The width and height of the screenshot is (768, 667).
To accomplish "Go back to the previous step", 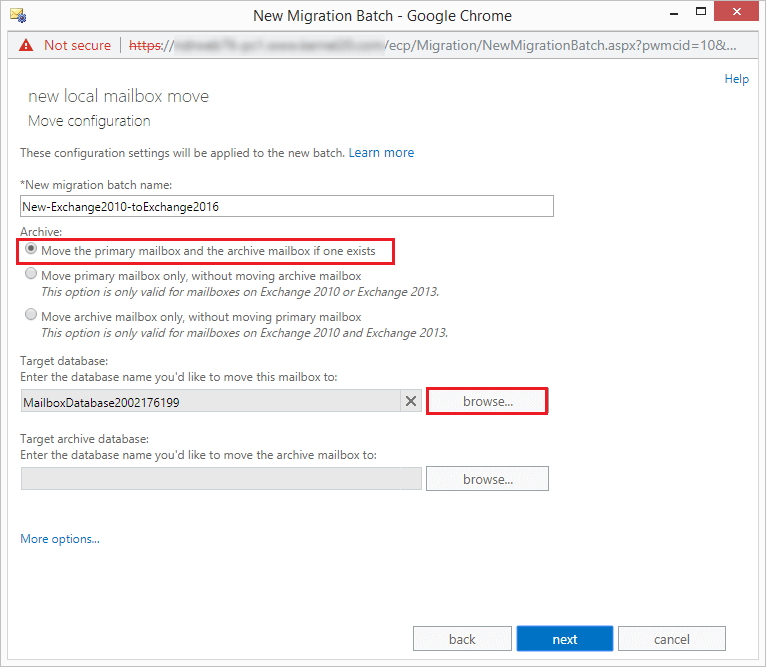I will click(462, 639).
